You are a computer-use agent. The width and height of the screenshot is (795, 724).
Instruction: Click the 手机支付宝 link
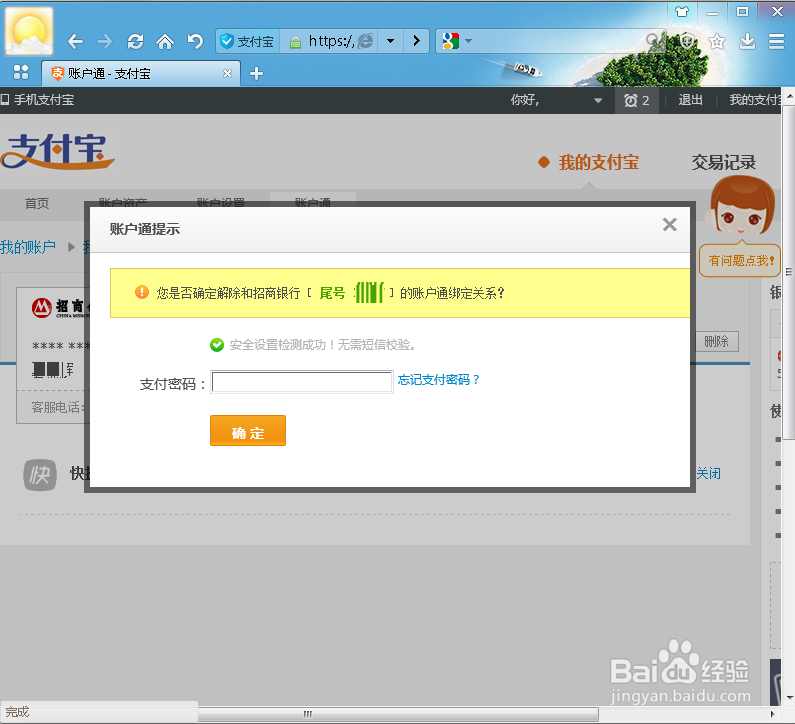(38, 100)
